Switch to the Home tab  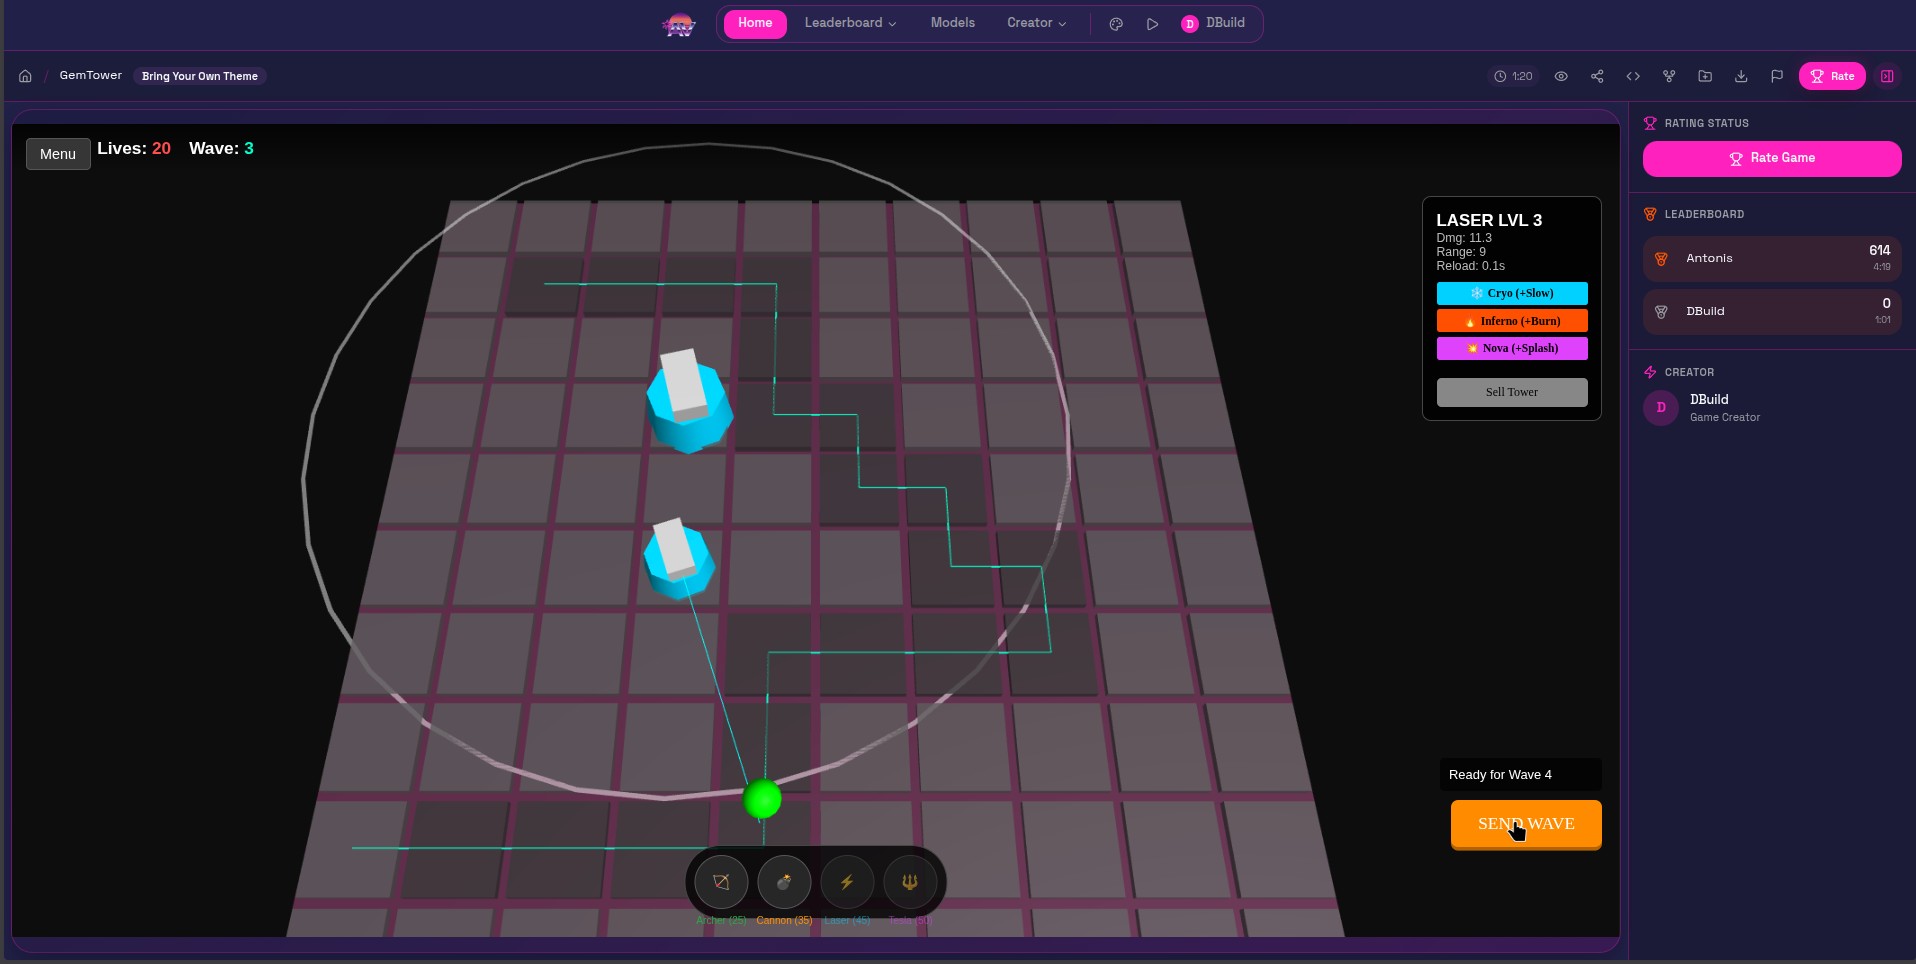755,23
